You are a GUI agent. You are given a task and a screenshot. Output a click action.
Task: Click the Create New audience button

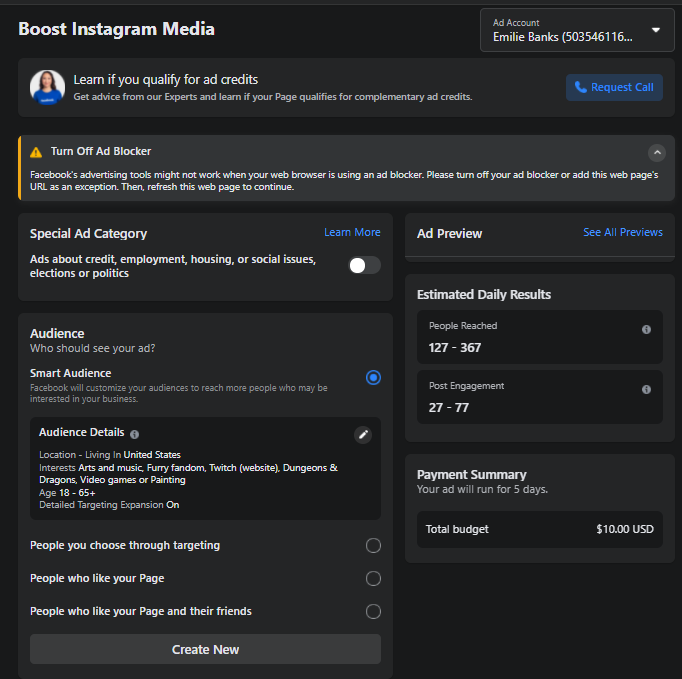(205, 649)
